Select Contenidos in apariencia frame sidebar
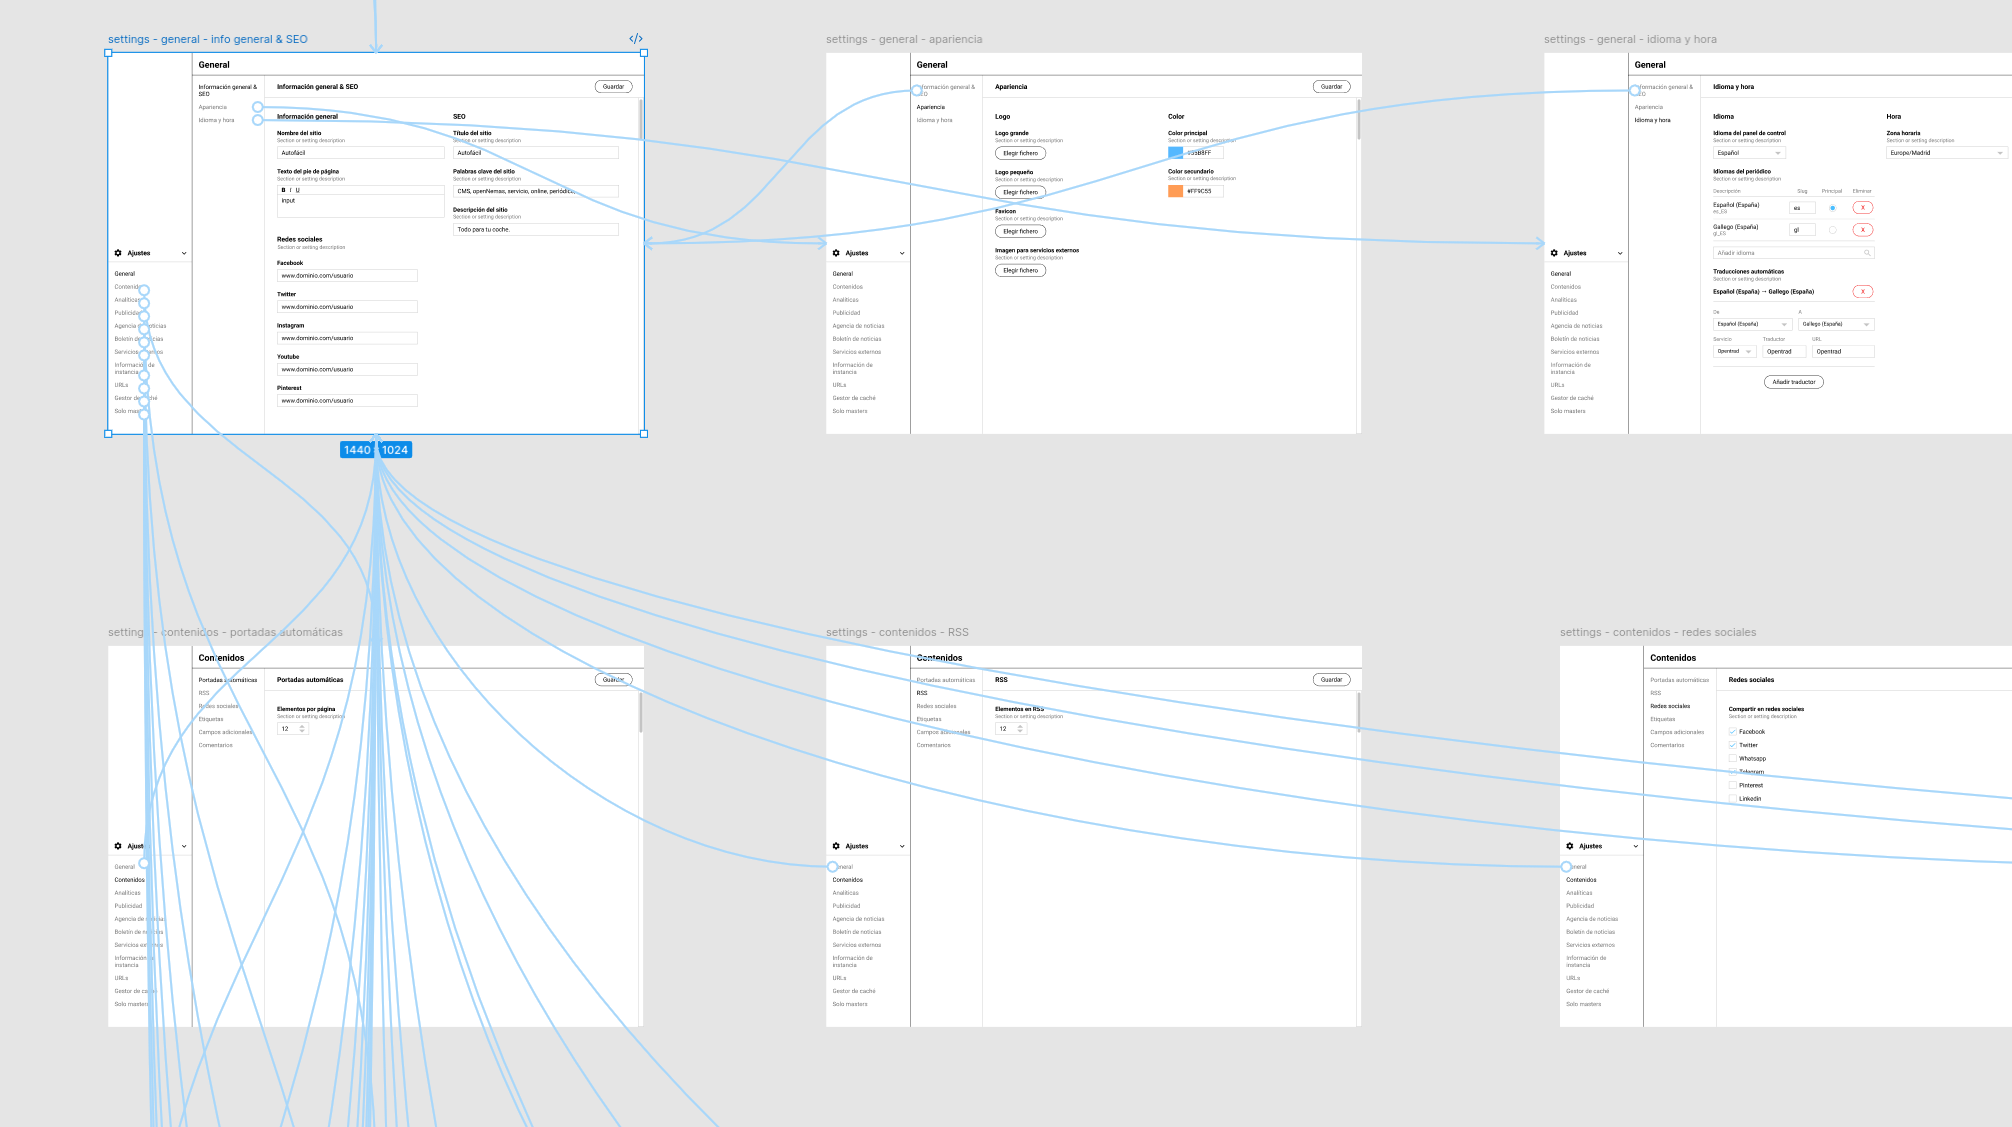This screenshot has width=2012, height=1127. [848, 287]
